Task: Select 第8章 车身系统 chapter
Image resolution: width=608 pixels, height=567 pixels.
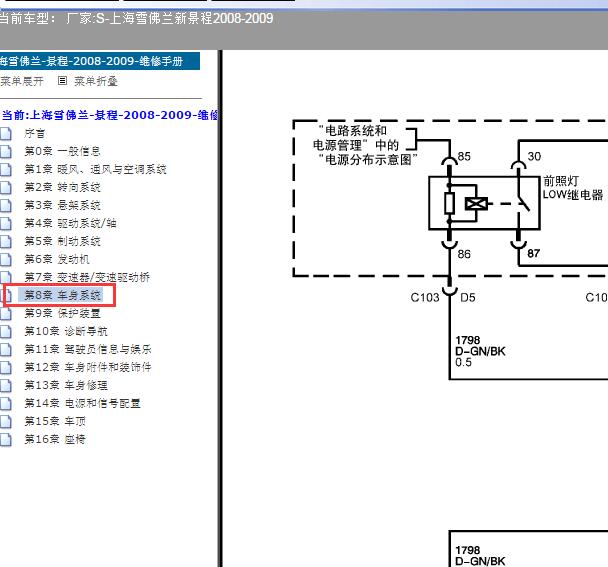Action: click(62, 295)
